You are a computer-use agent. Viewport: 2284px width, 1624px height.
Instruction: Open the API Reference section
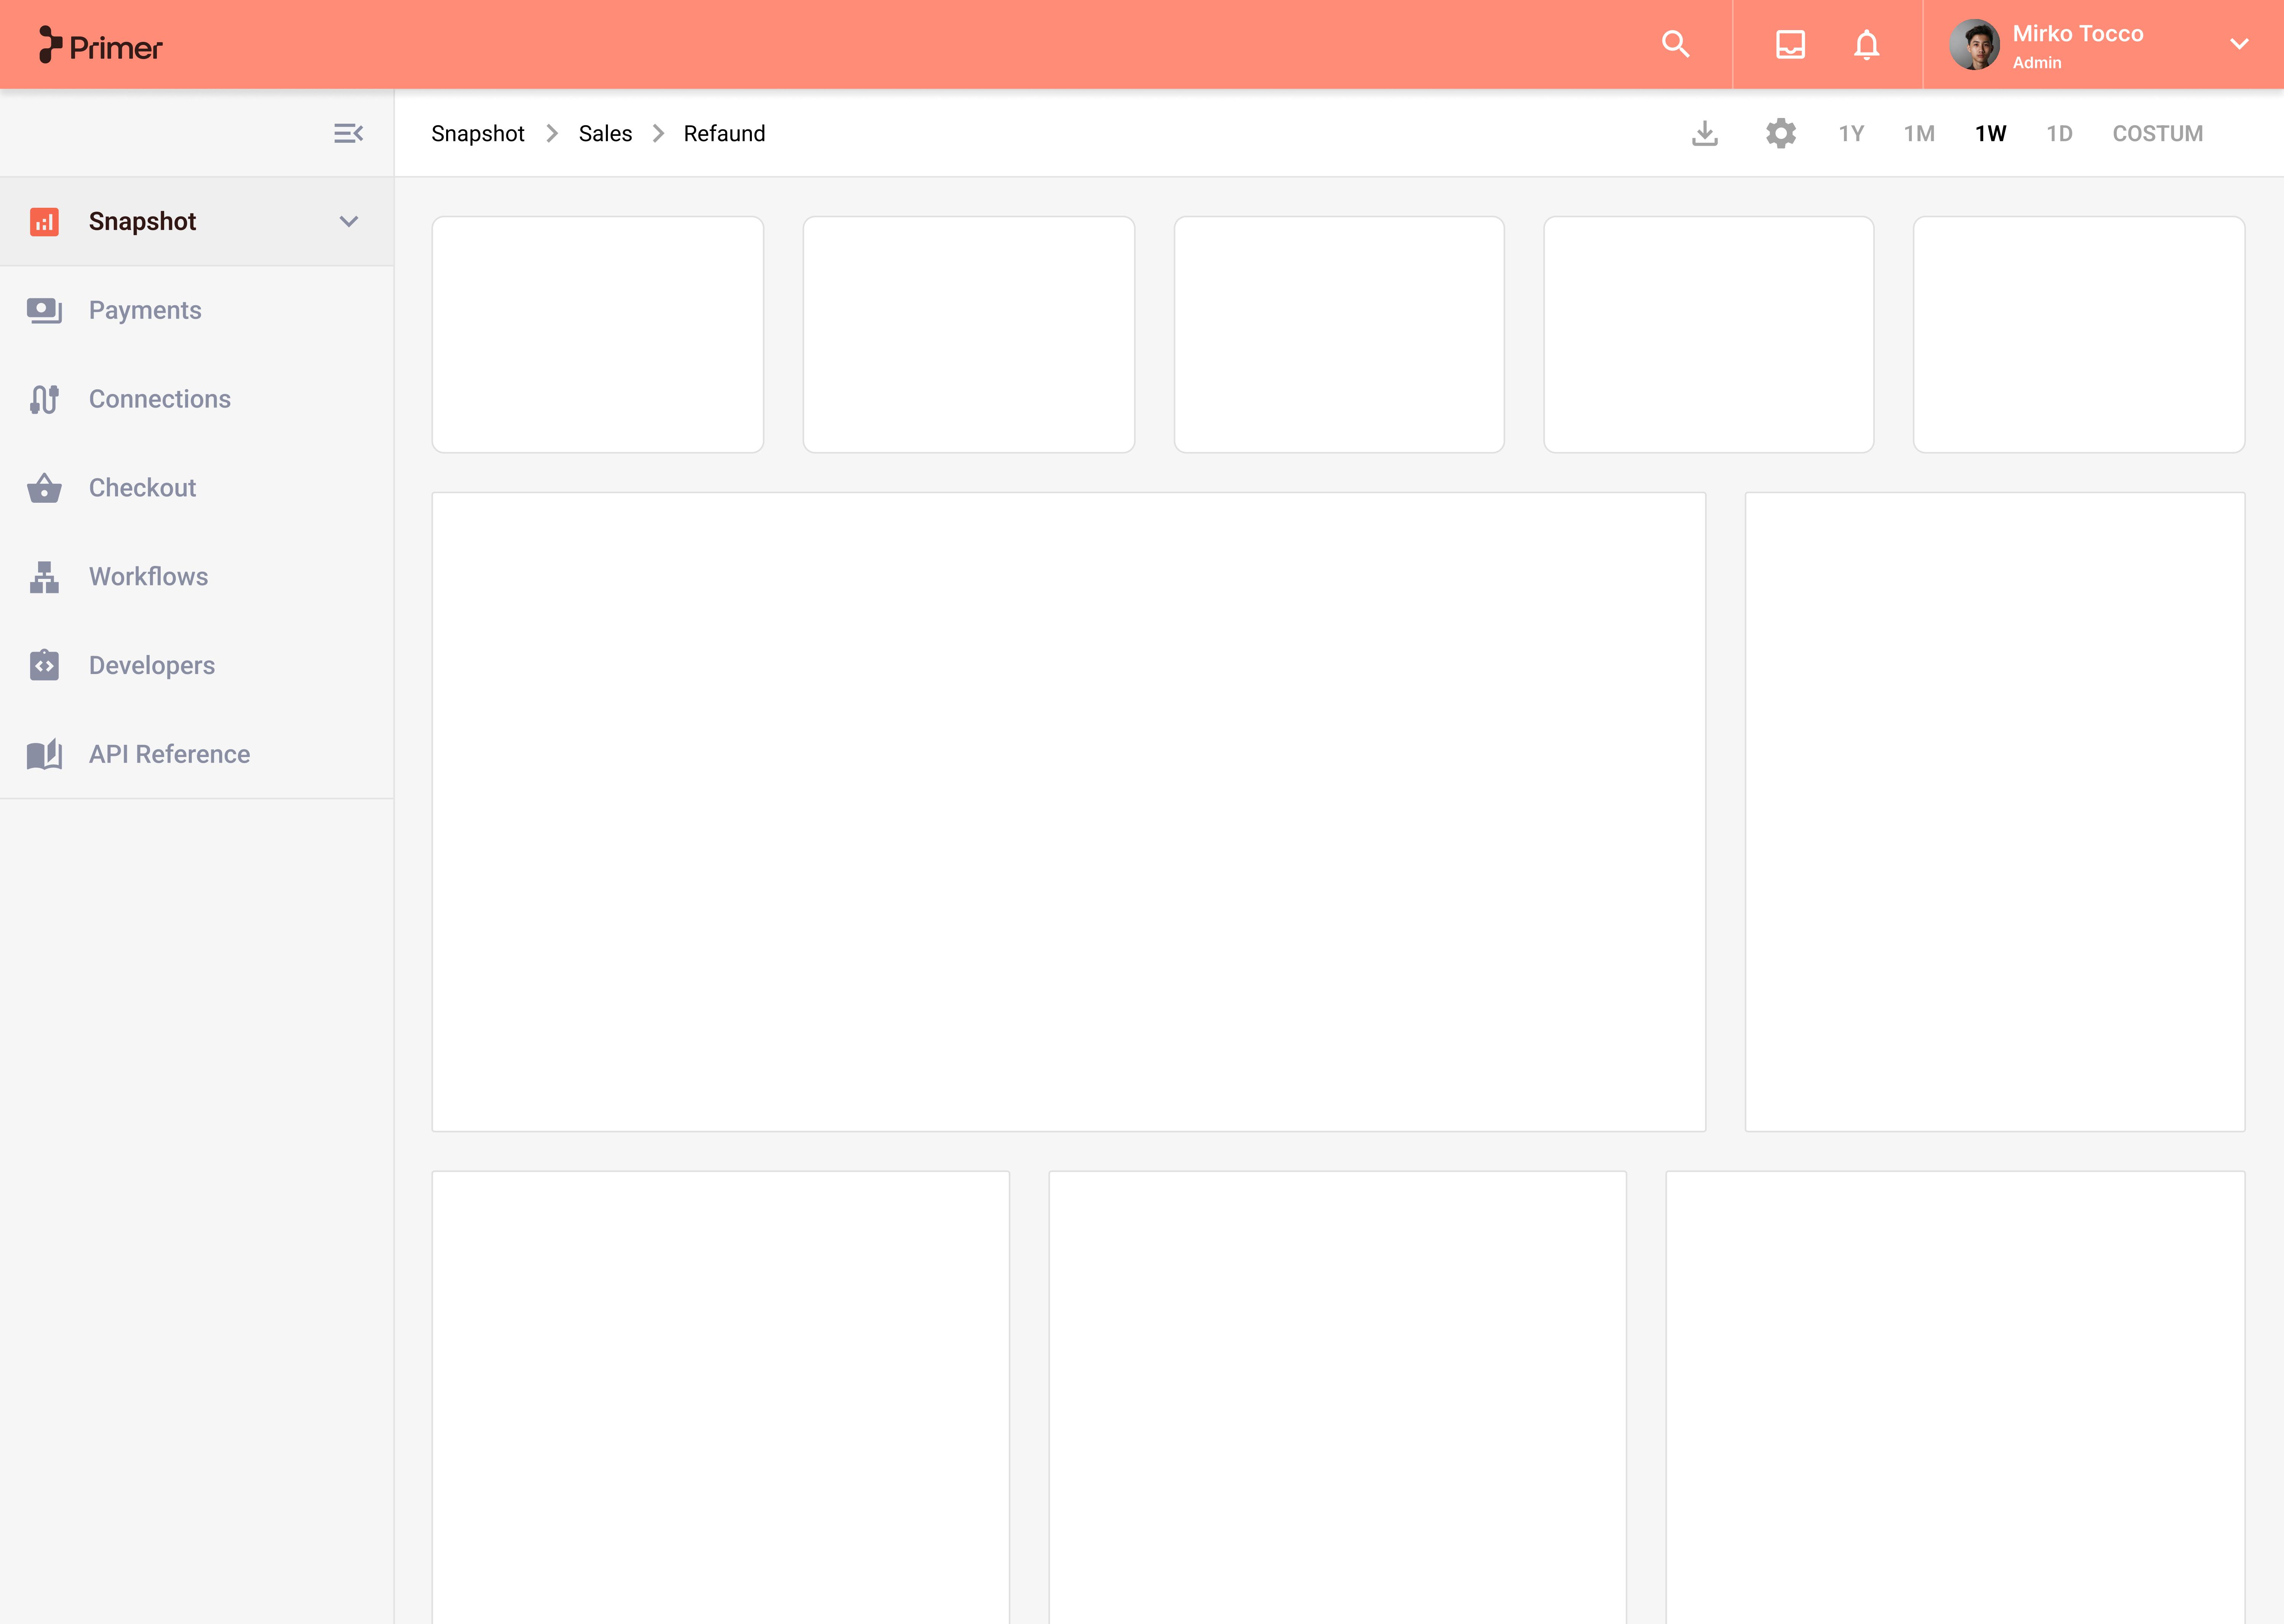pos(197,754)
